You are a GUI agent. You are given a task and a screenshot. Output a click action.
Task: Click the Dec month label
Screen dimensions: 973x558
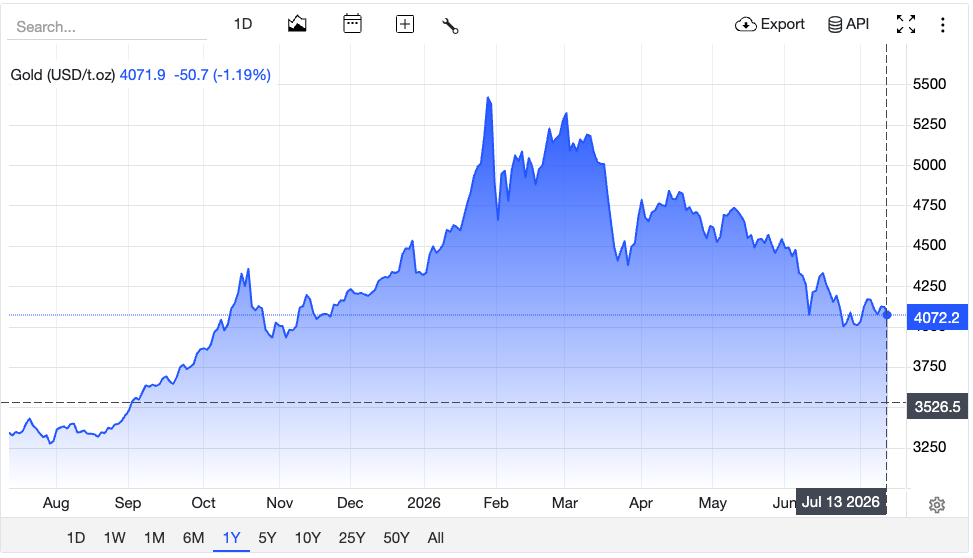(350, 503)
